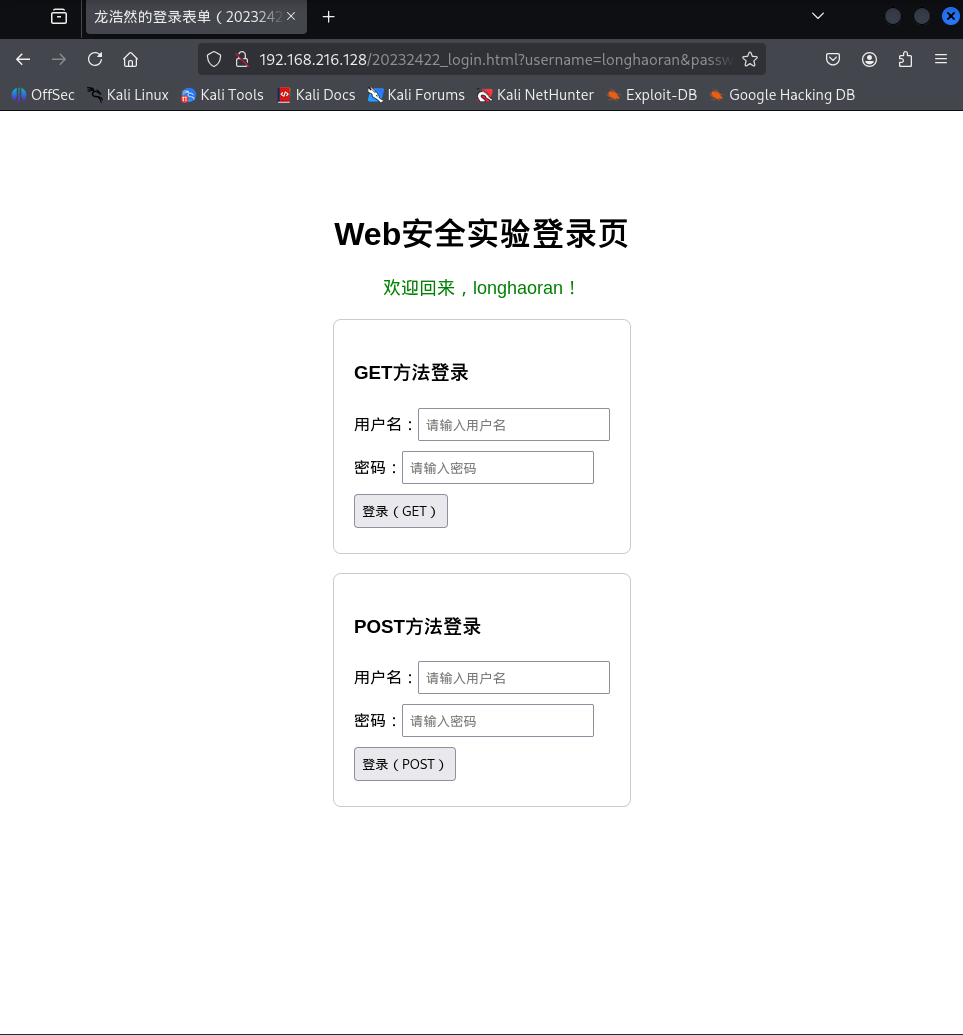Focus GET form username field
Viewport: 963px width, 1035px height.
[x=514, y=424]
